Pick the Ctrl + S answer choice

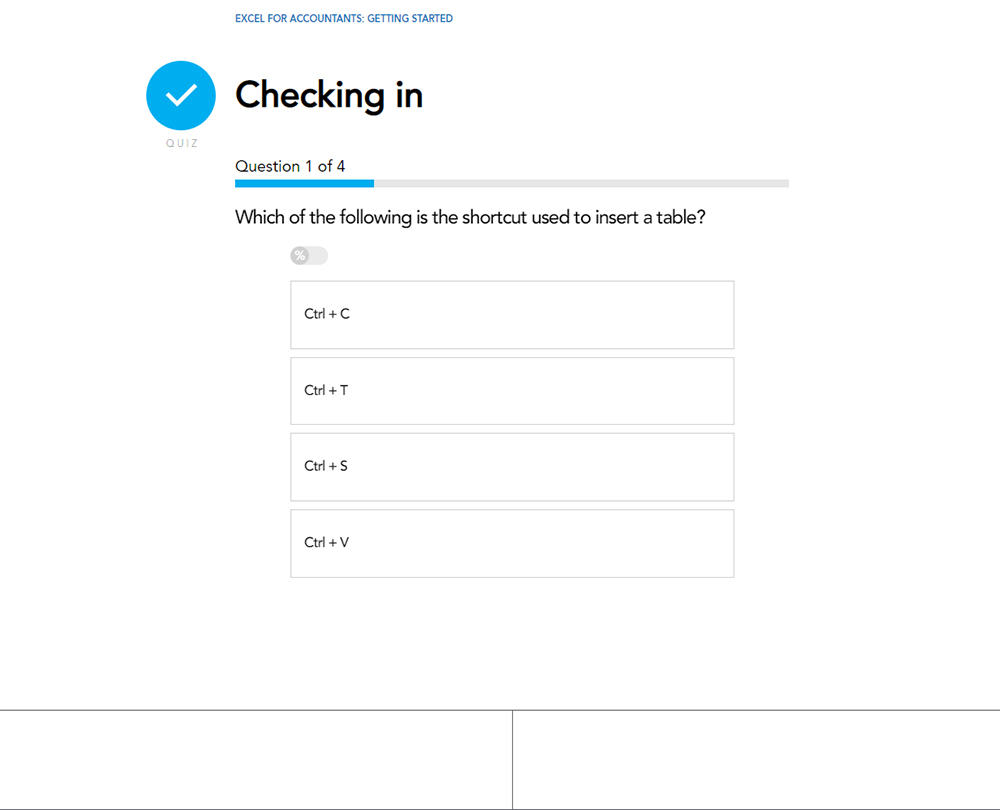click(512, 467)
